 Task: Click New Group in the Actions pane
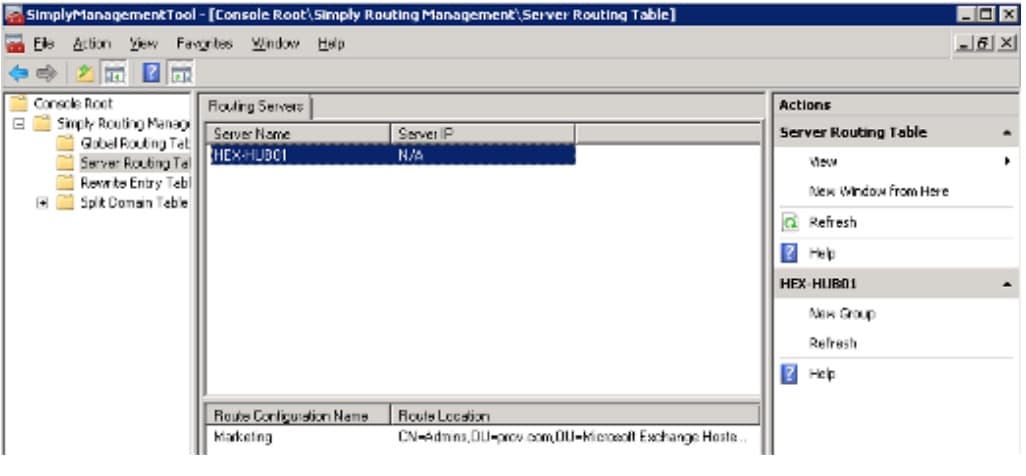[841, 314]
